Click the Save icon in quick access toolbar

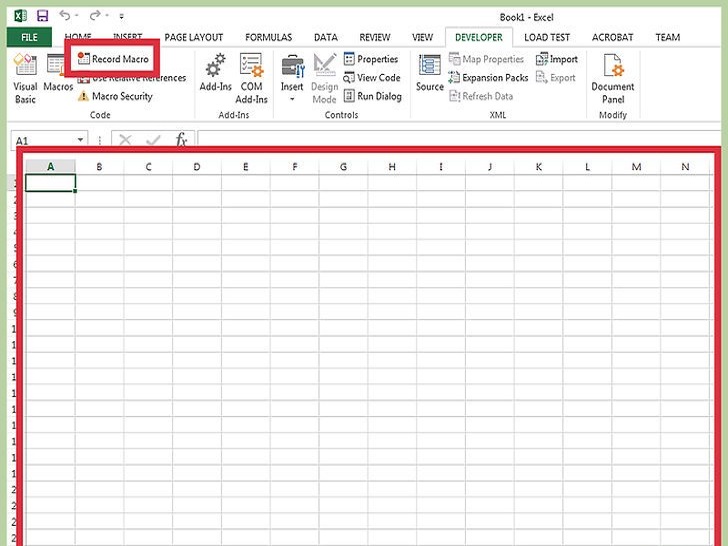pos(42,16)
